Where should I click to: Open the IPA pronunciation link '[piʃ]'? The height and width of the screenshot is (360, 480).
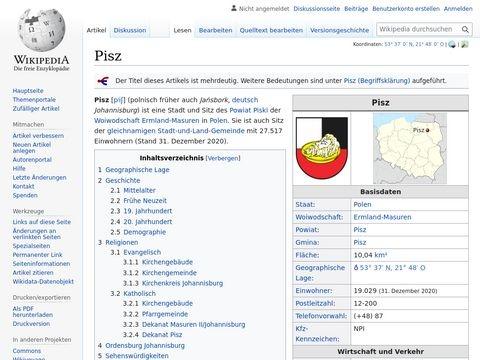[x=118, y=100]
